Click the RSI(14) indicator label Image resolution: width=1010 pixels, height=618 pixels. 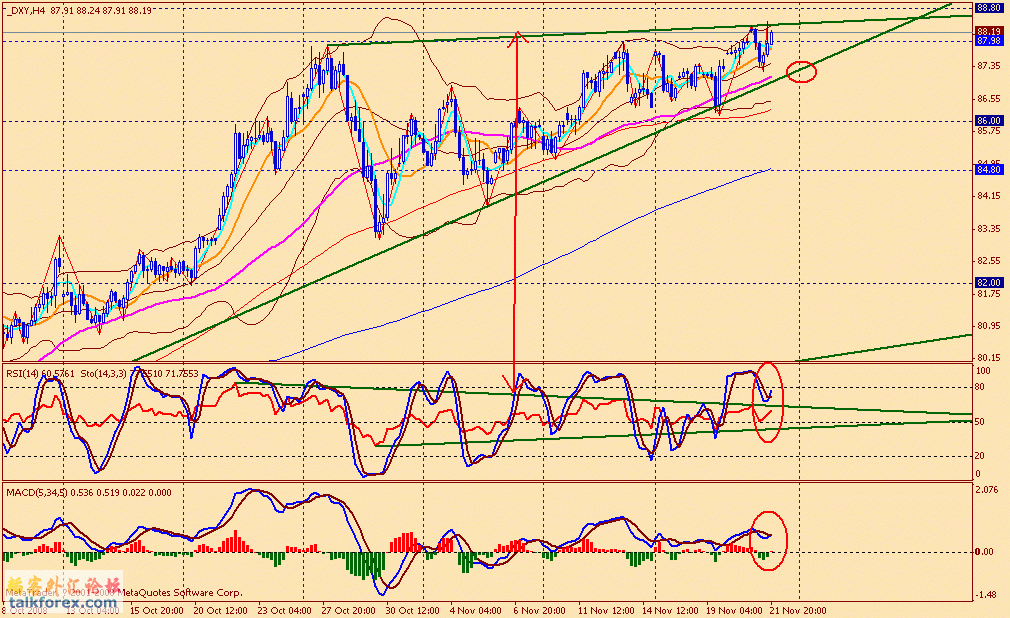[x=23, y=373]
